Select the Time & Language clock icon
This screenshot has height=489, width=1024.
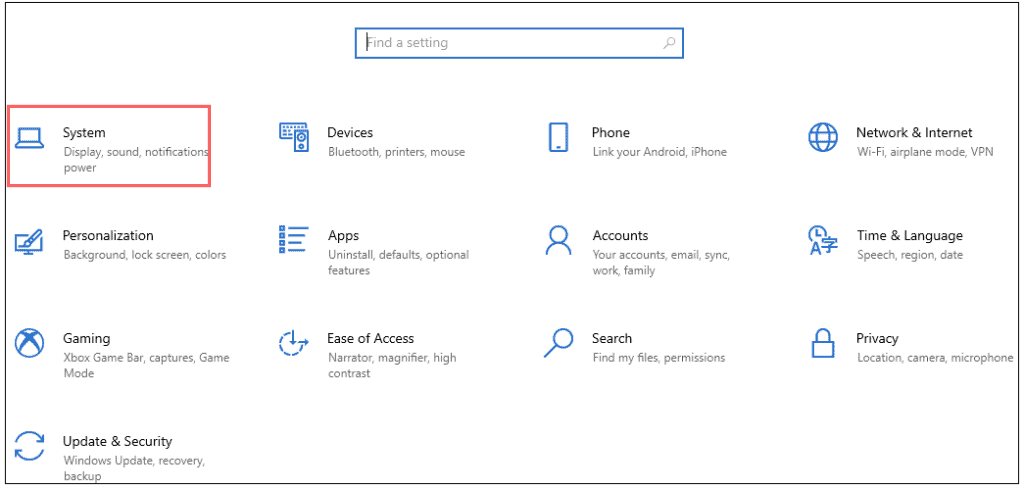coord(822,241)
